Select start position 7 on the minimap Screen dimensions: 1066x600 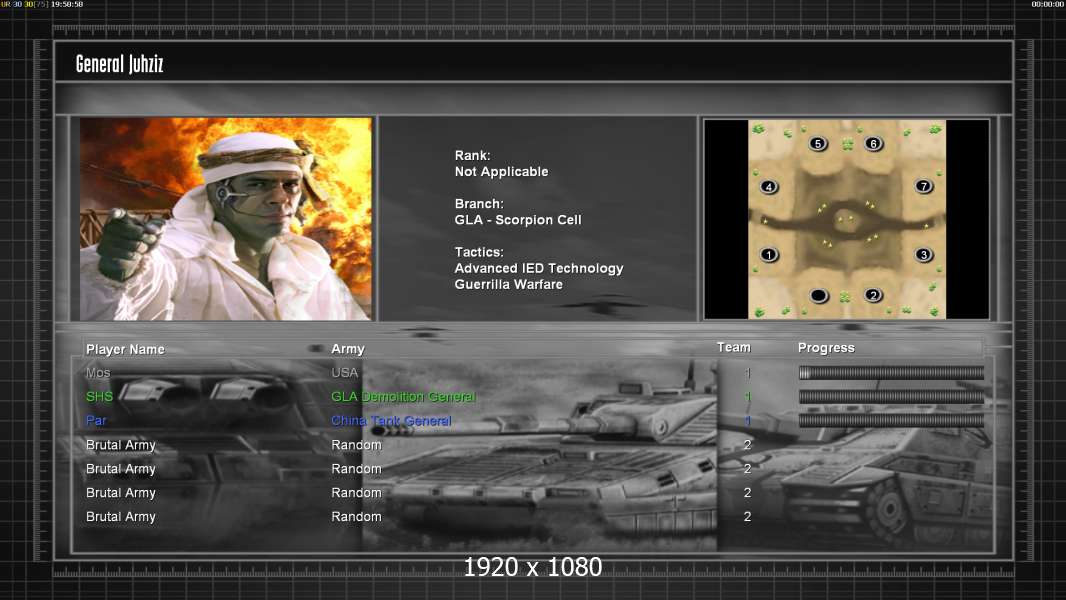923,186
